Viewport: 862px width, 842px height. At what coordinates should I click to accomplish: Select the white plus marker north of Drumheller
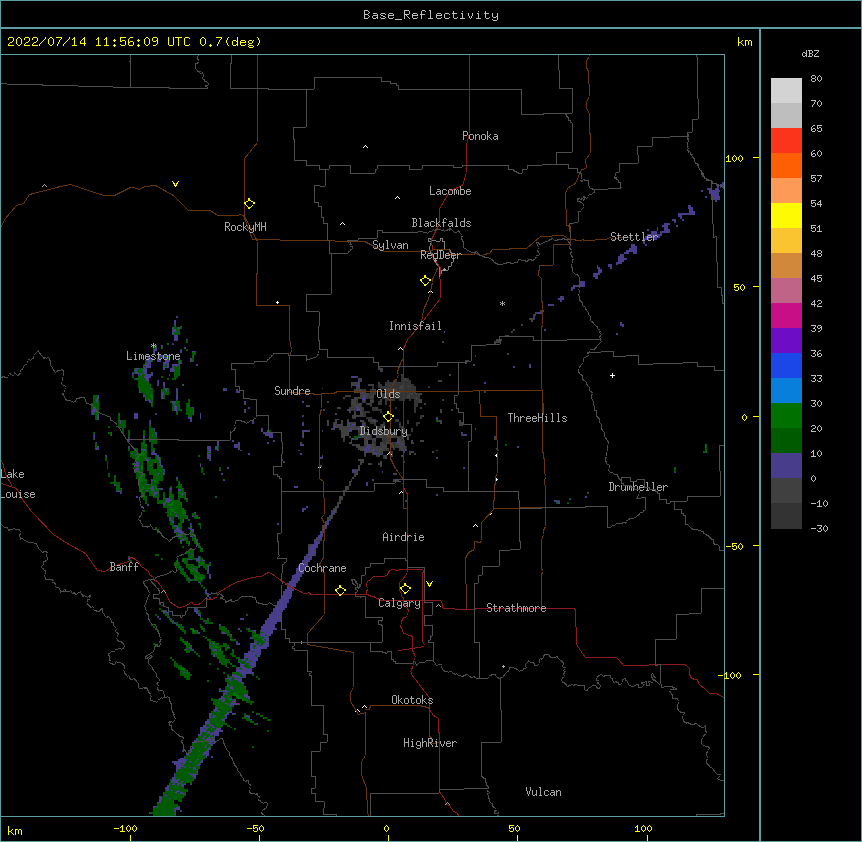point(612,375)
